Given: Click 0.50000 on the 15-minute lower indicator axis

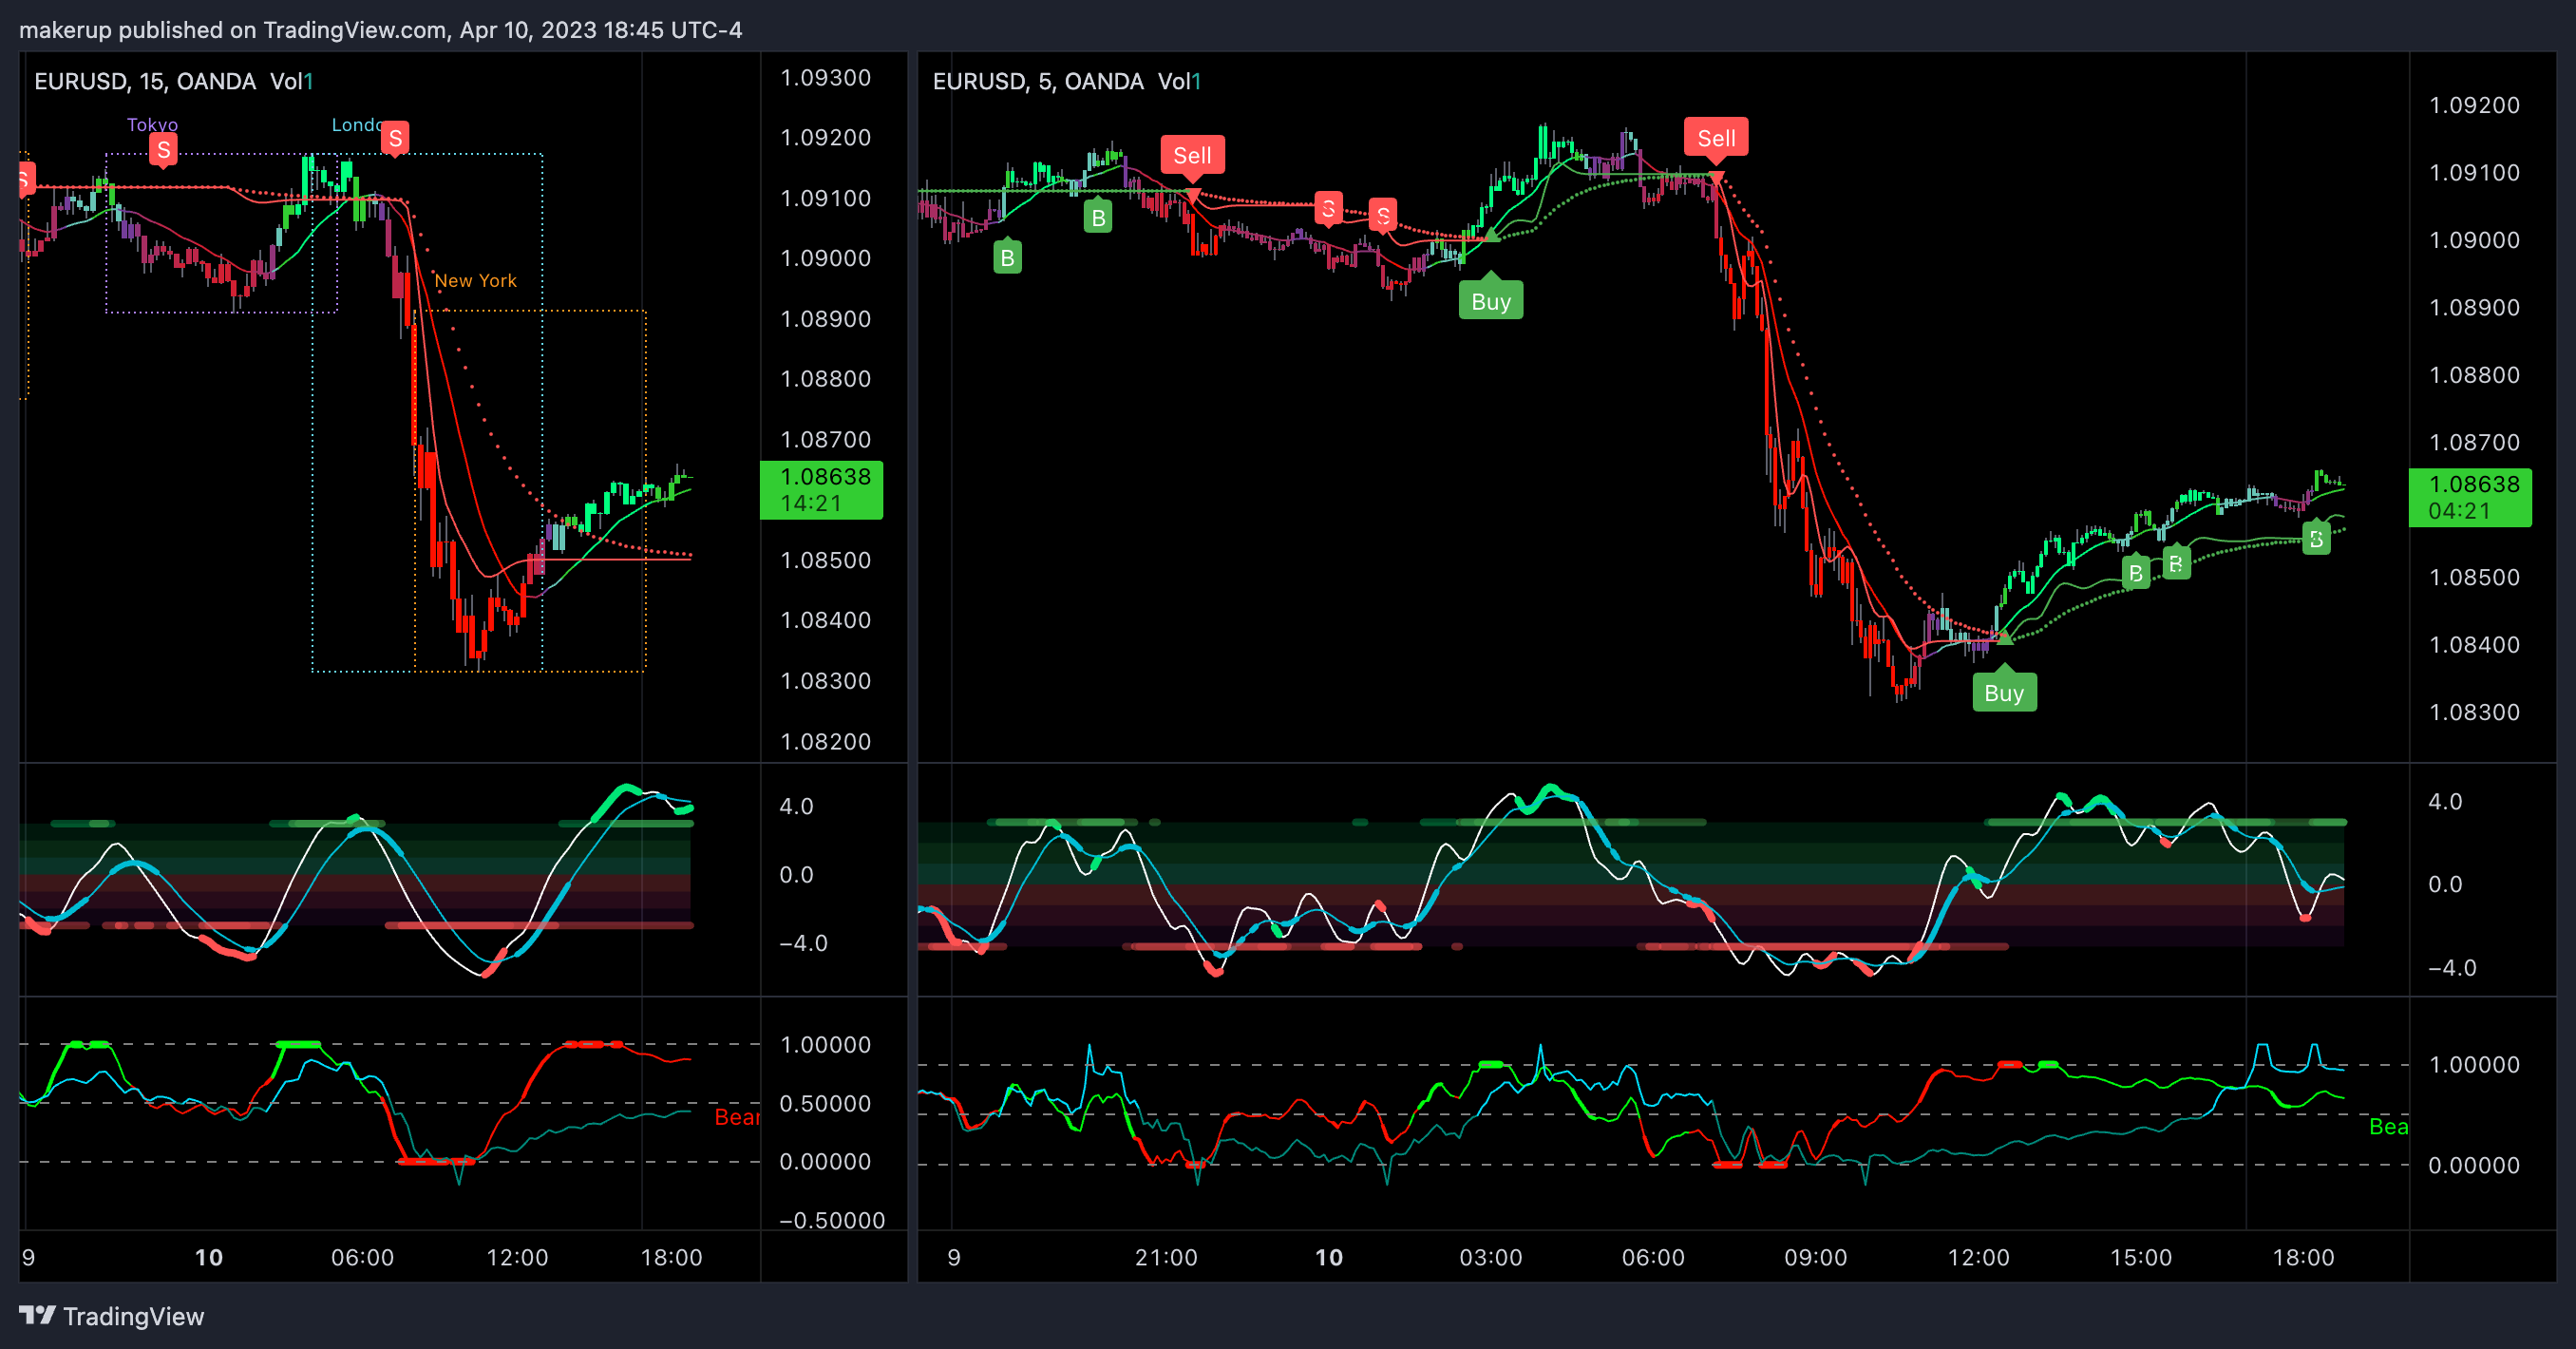Looking at the screenshot, I should coord(825,1104).
